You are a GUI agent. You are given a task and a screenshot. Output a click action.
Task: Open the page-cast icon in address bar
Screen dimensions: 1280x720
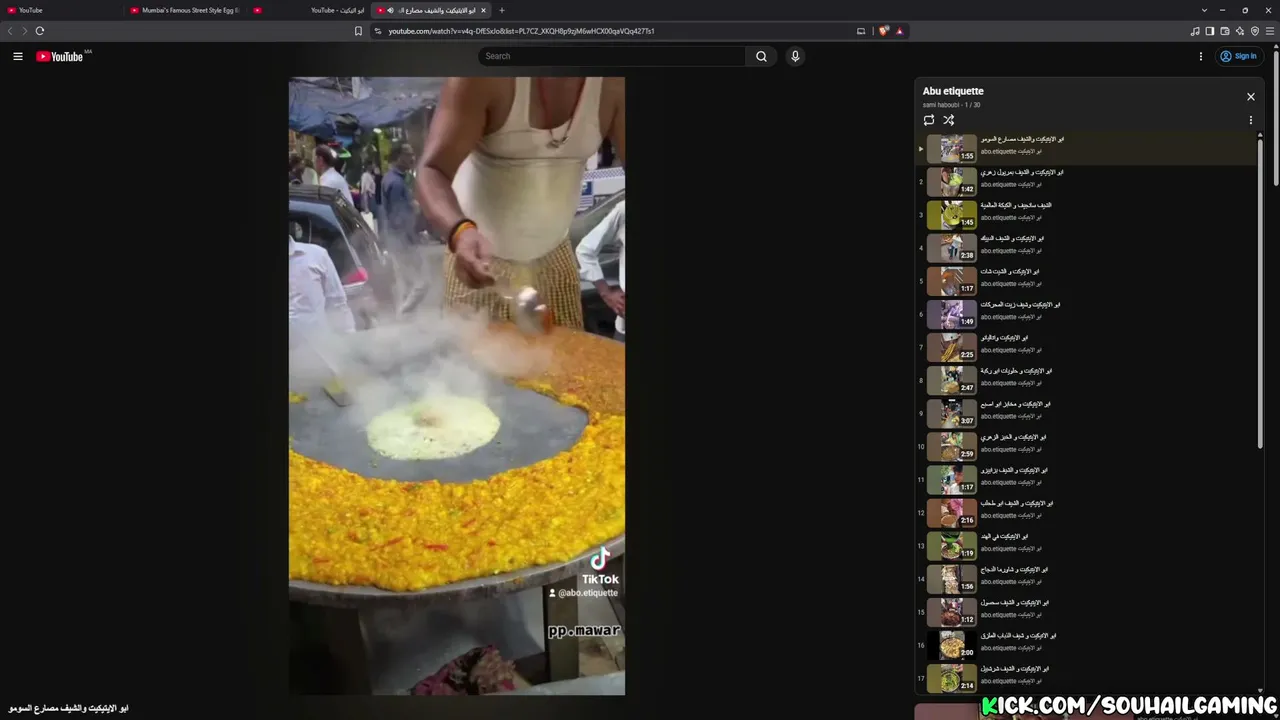[861, 31]
